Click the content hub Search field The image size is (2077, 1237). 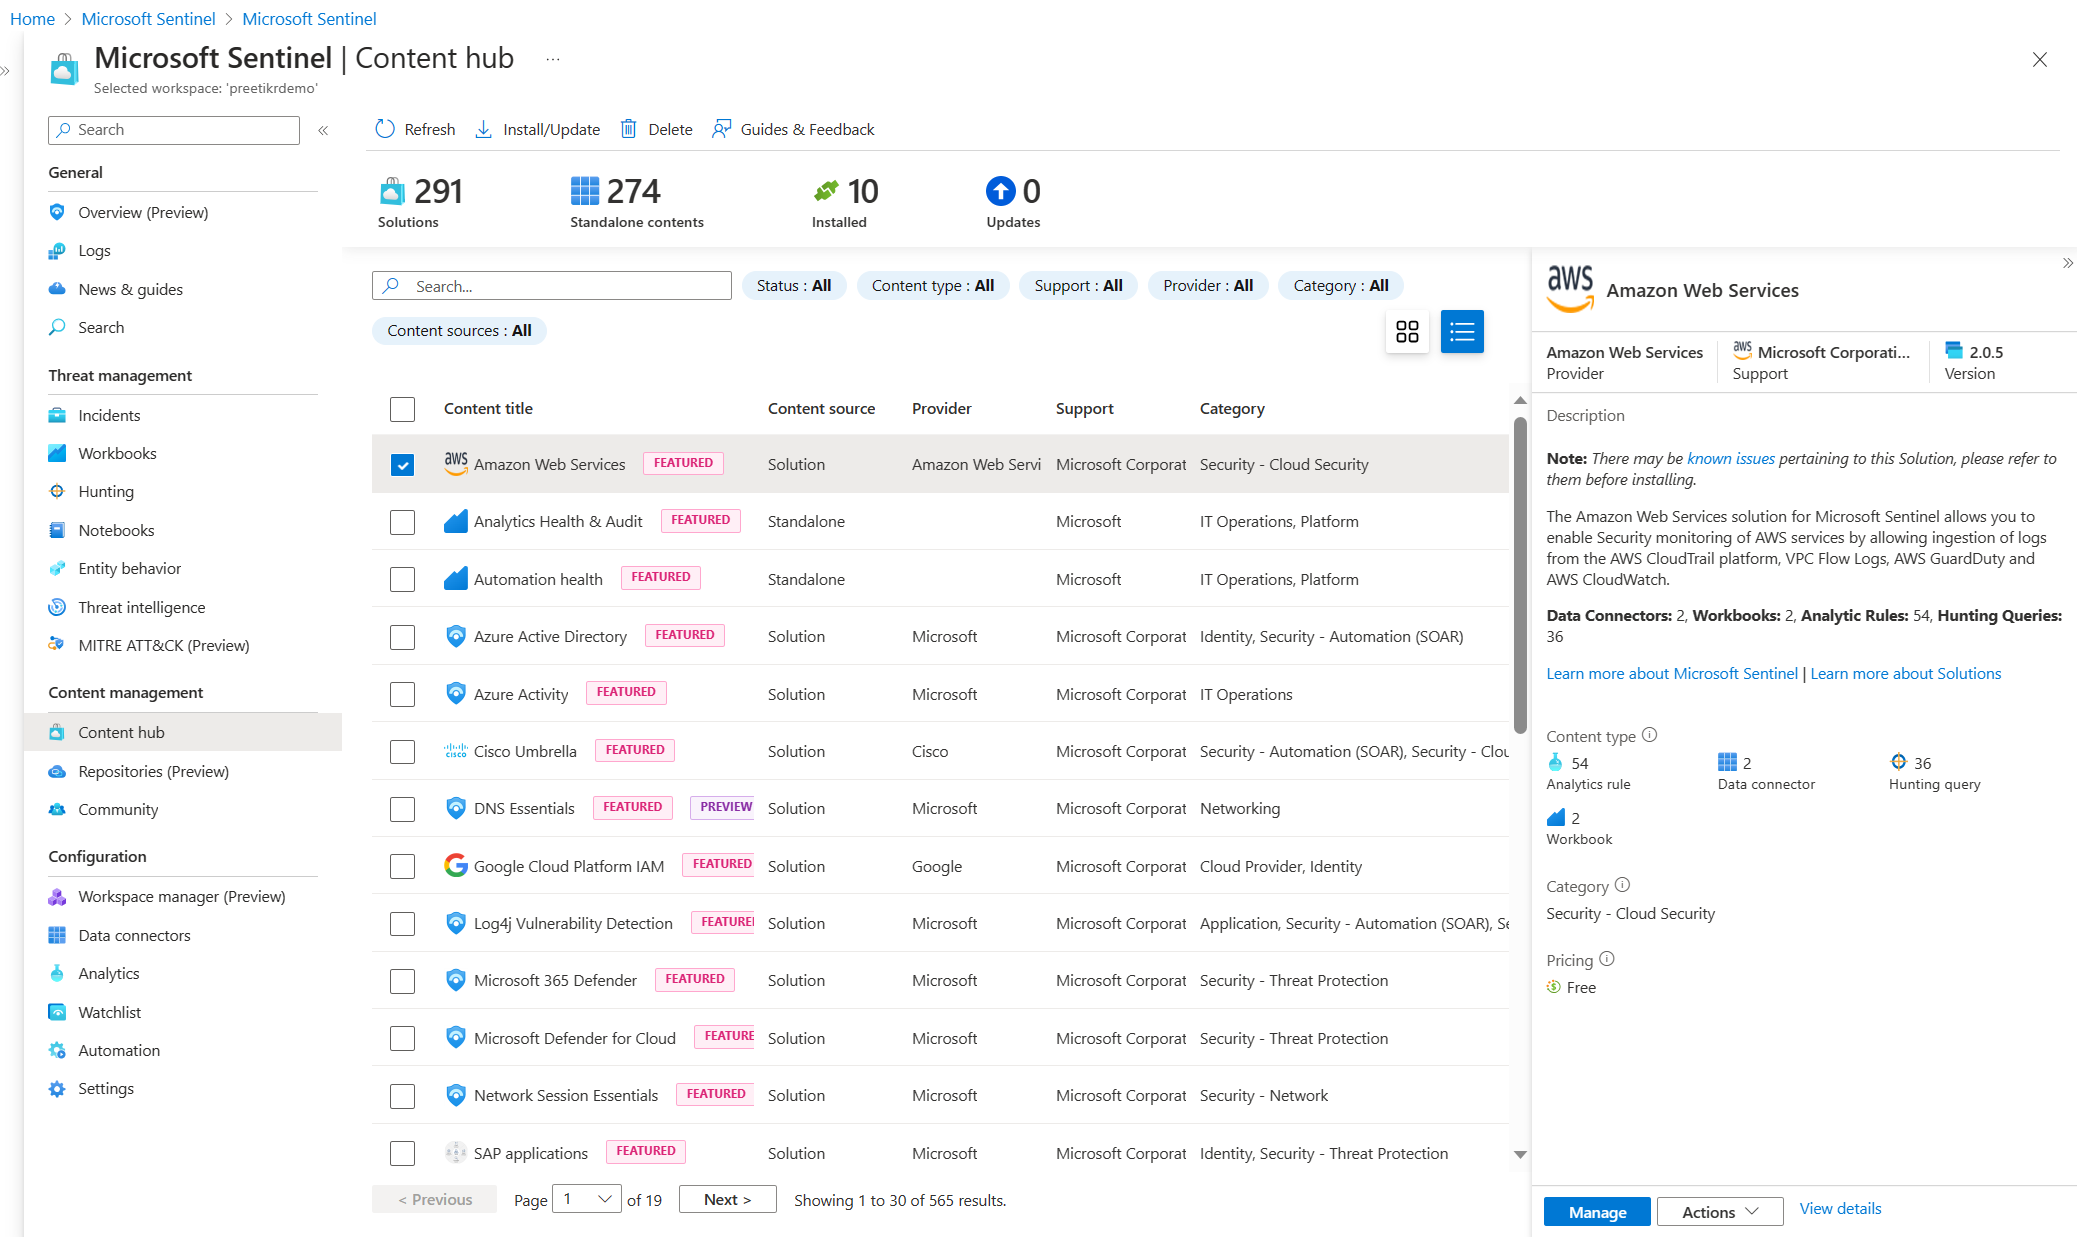[551, 286]
